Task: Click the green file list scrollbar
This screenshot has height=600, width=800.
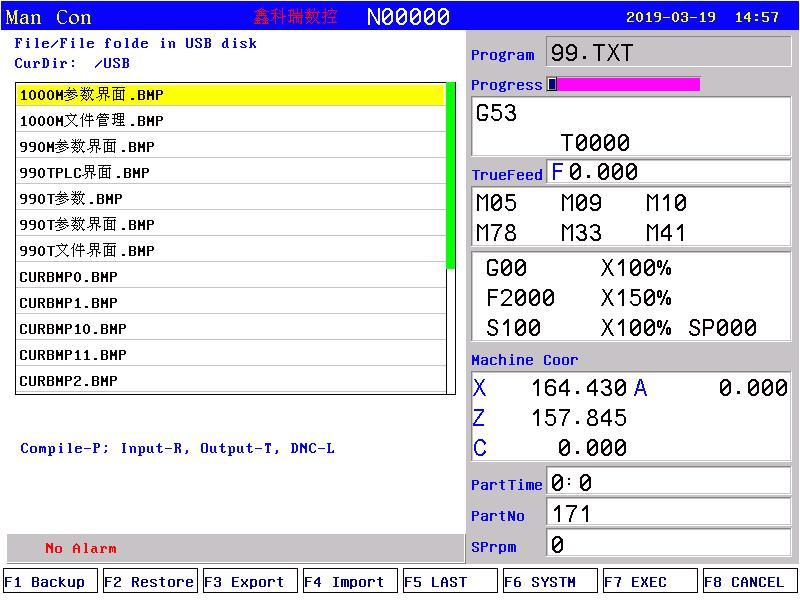Action: point(451,175)
